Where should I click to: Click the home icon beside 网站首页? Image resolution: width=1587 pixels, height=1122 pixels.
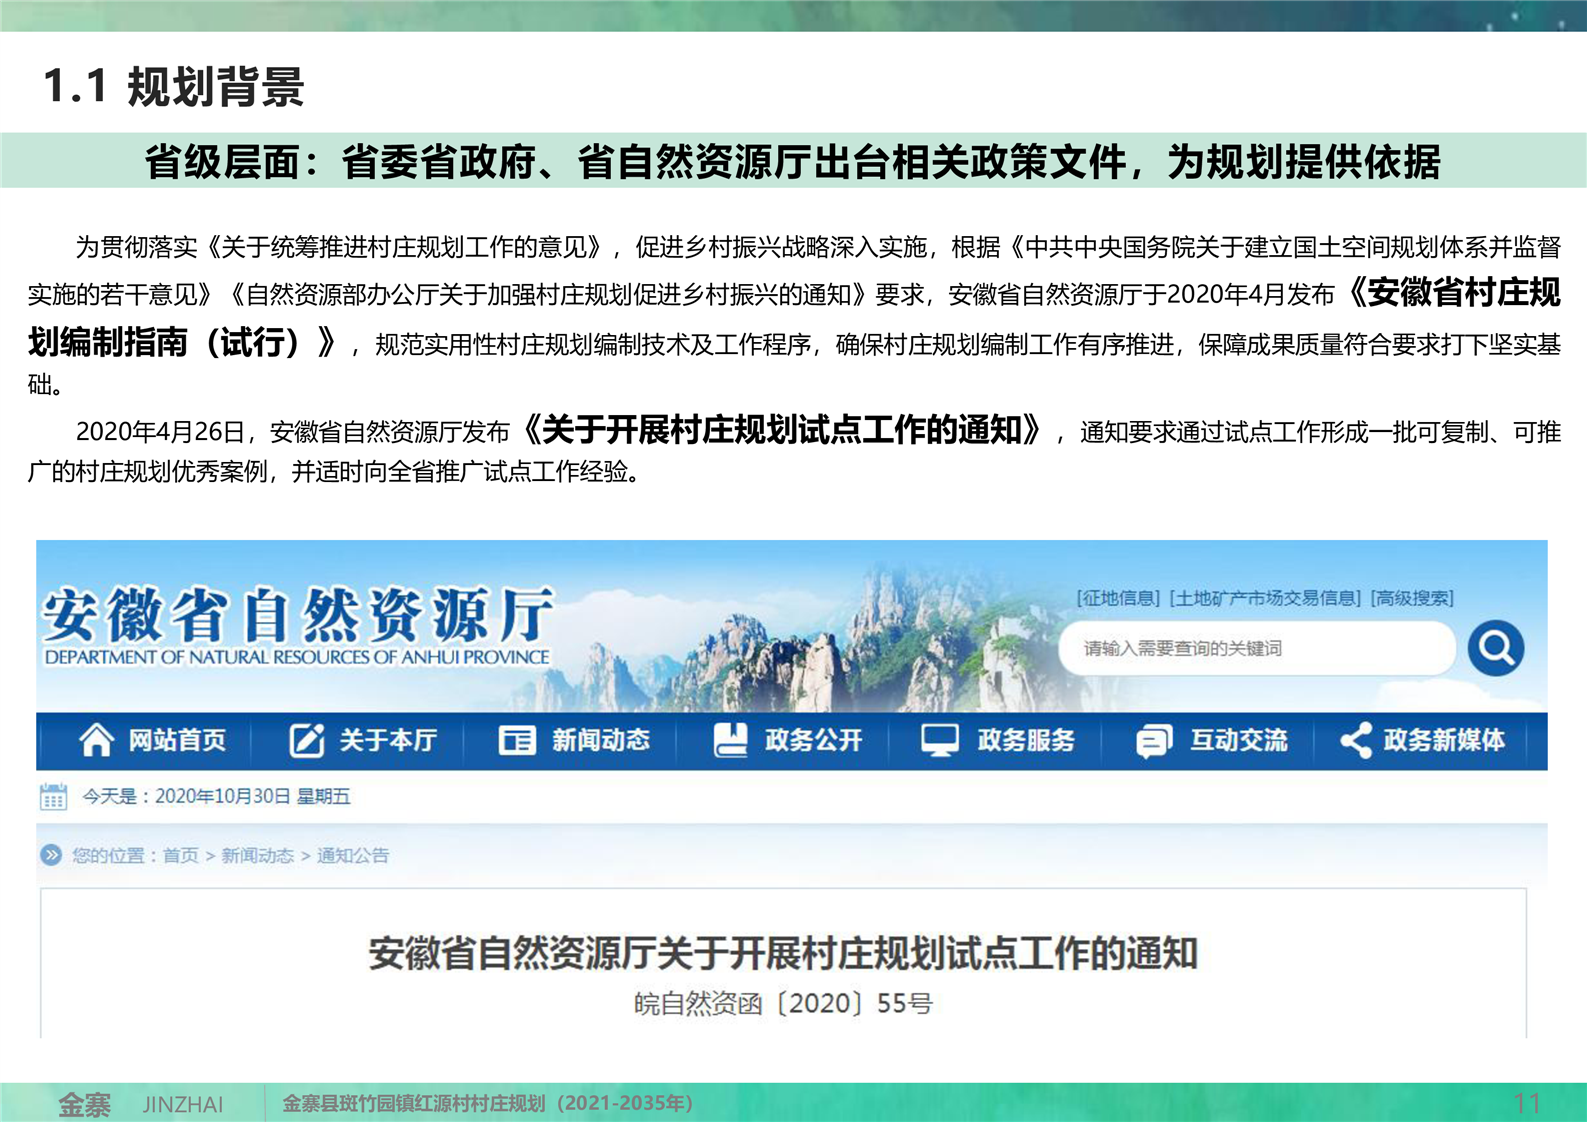(97, 740)
